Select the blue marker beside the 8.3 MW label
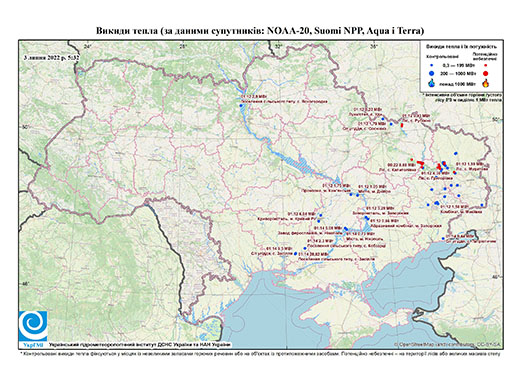 pyautogui.click(x=295, y=254)
